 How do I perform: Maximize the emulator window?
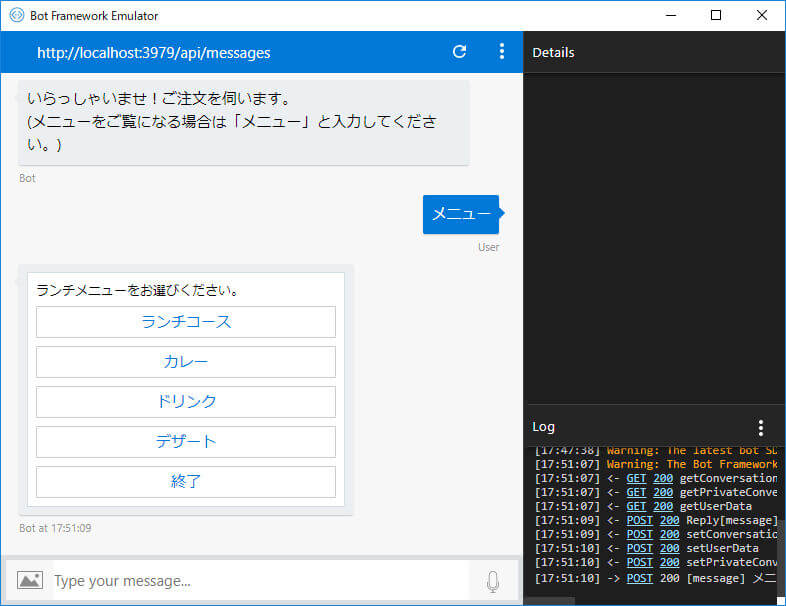click(x=716, y=15)
